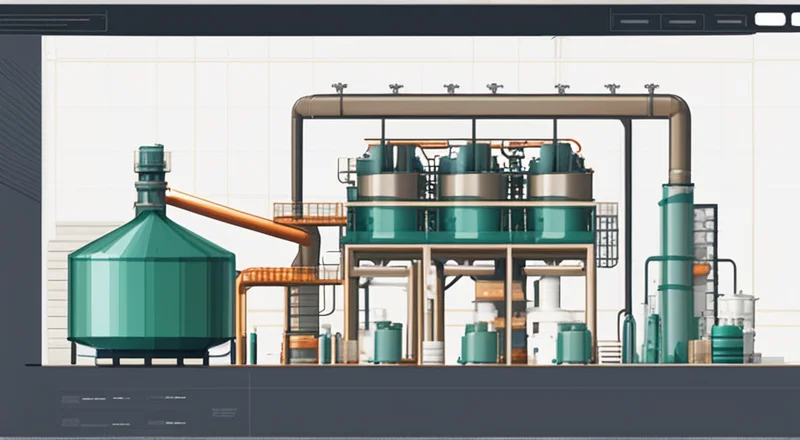This screenshot has height=440, width=800.
Task: Click the title field at top left
Action: coord(54,21)
